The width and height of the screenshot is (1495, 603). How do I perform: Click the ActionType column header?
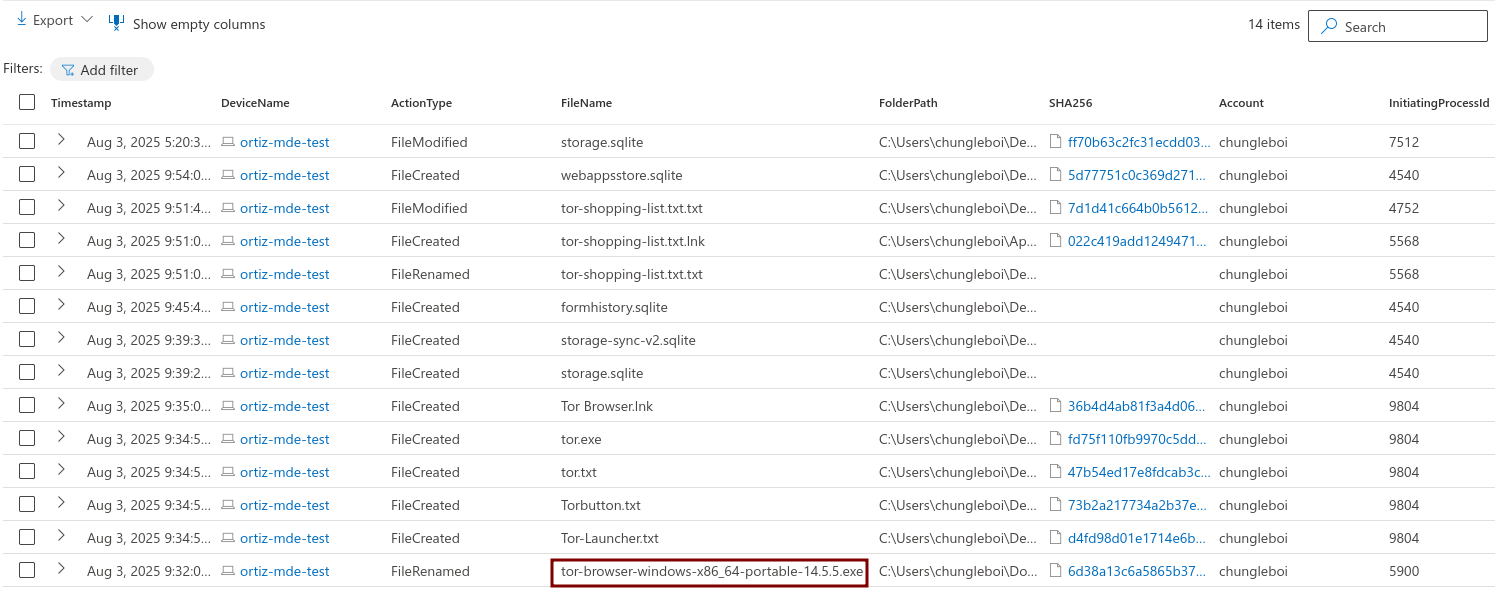click(x=421, y=103)
